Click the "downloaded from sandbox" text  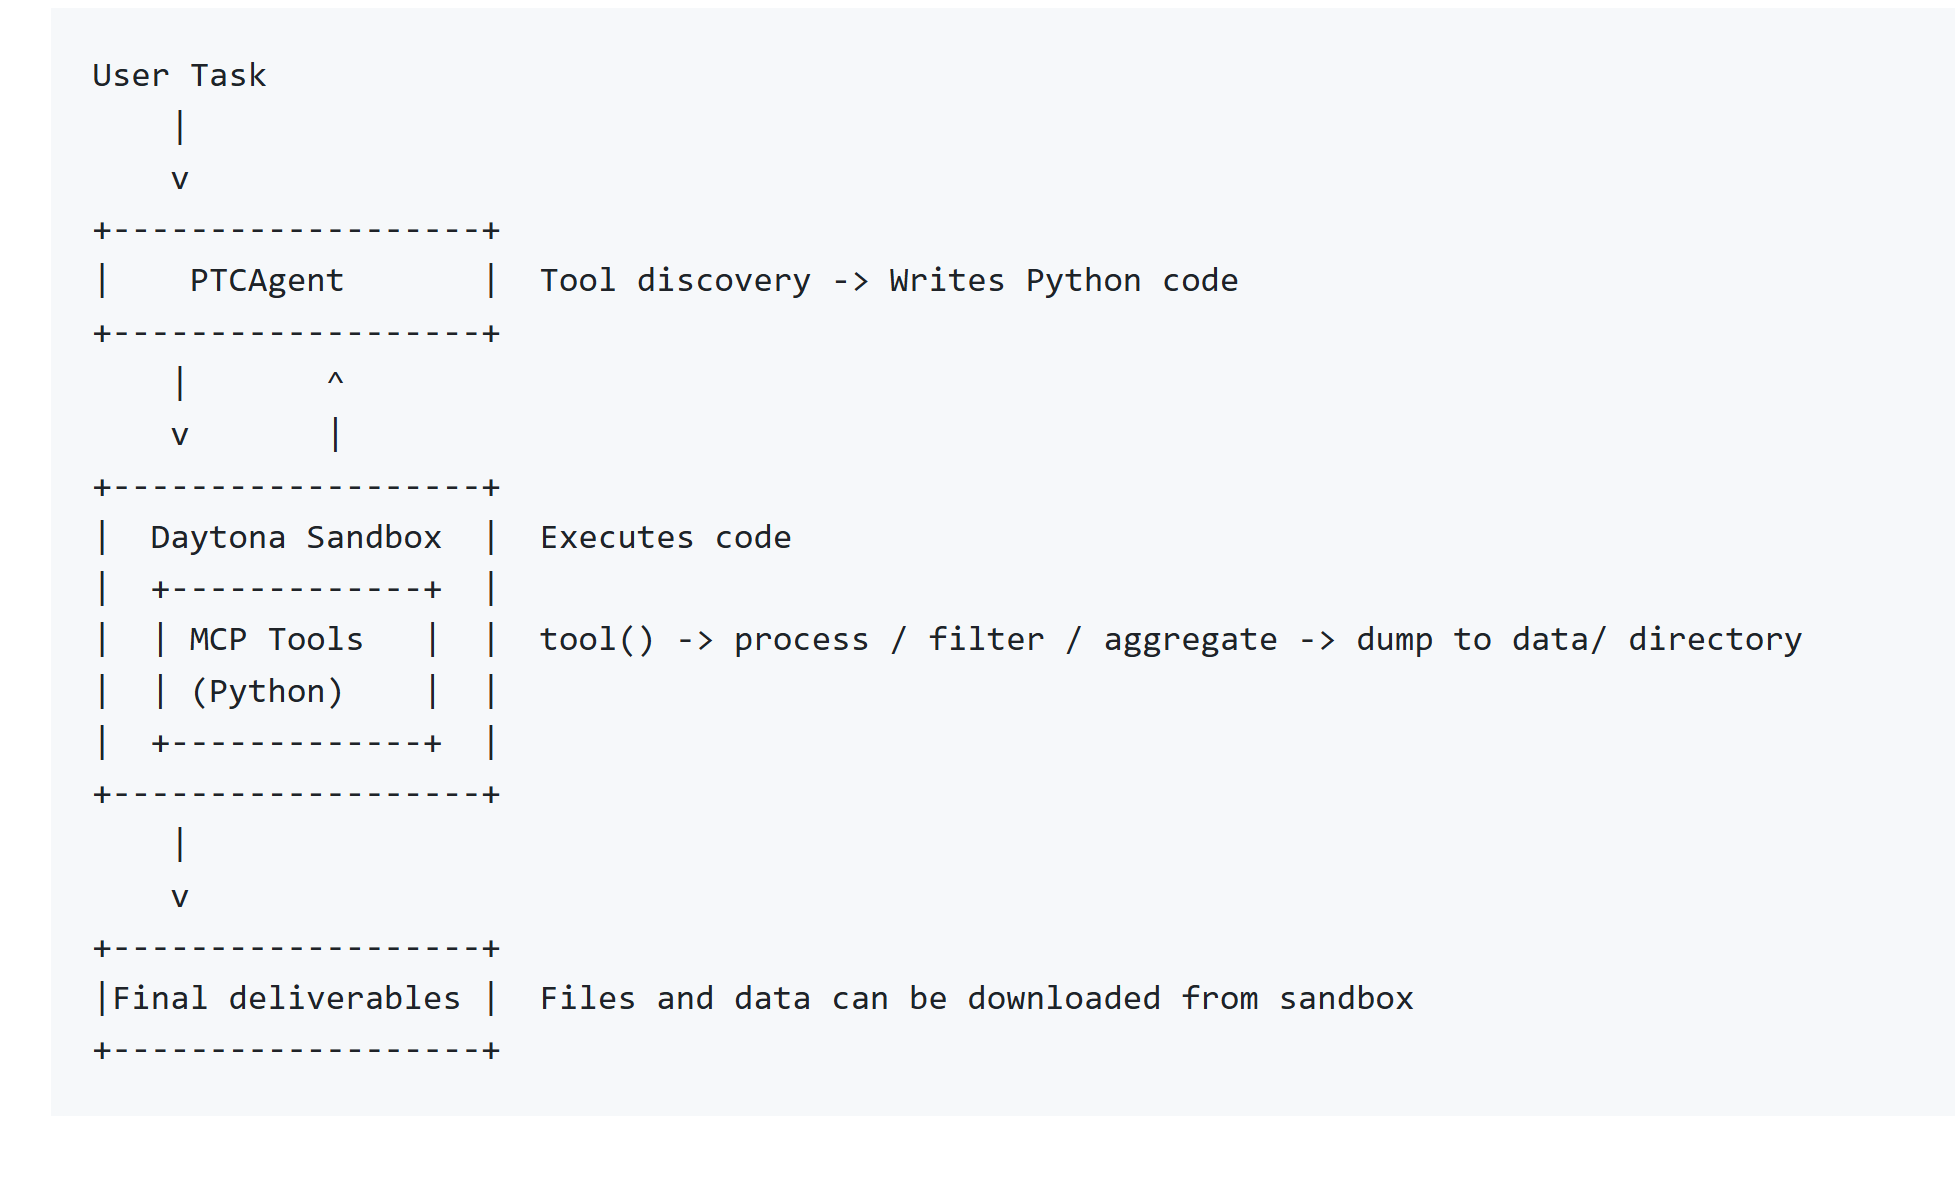tap(1190, 999)
